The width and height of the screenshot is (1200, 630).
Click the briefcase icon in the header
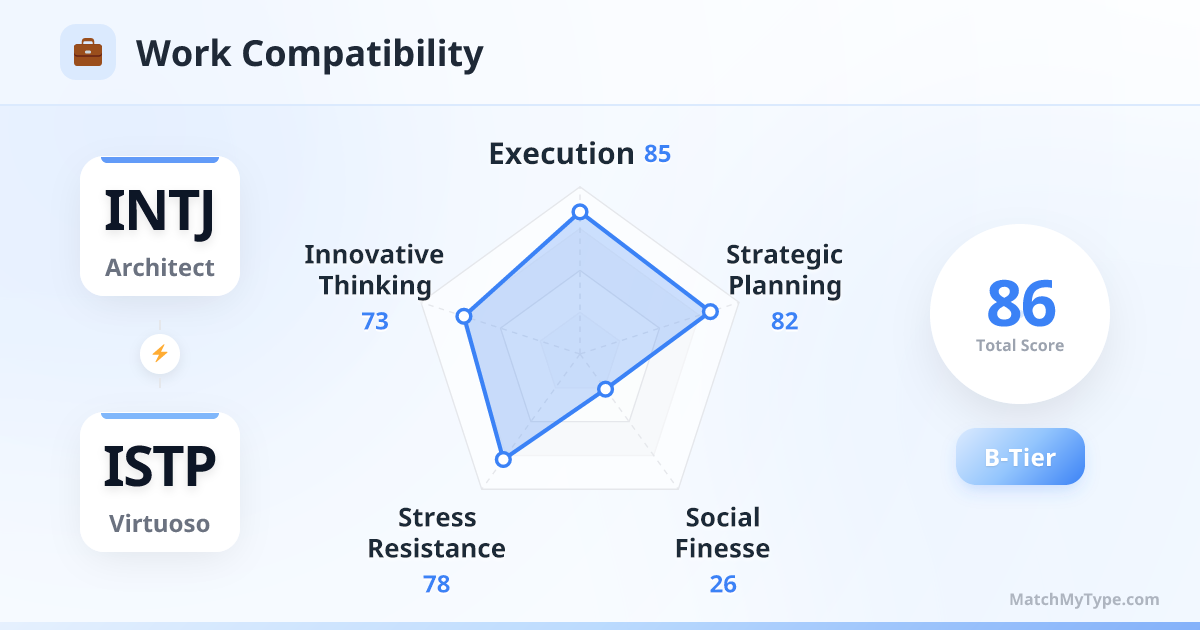pyautogui.click(x=88, y=52)
